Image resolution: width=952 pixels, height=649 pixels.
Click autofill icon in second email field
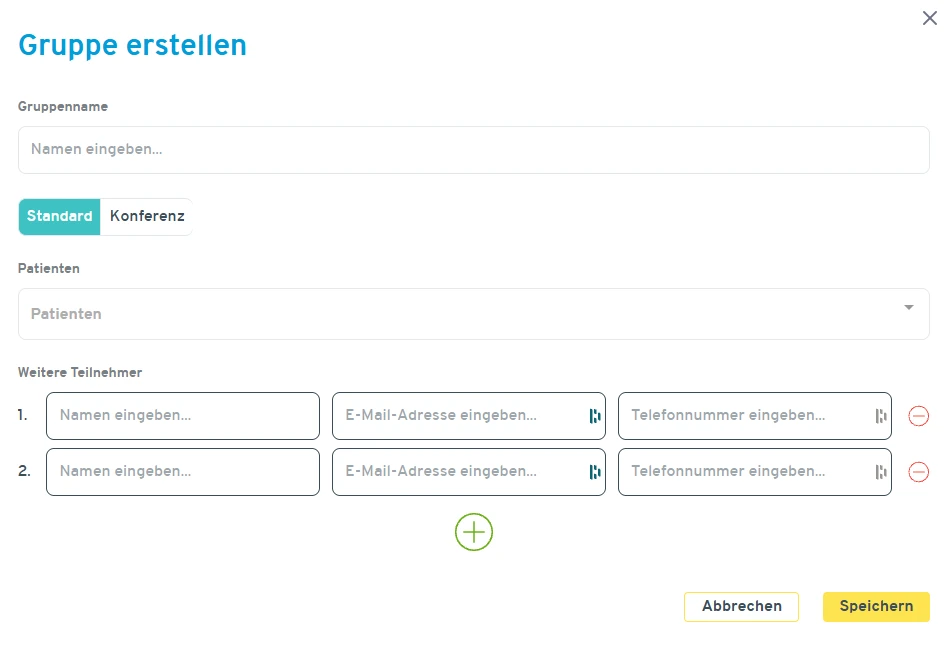click(x=594, y=472)
